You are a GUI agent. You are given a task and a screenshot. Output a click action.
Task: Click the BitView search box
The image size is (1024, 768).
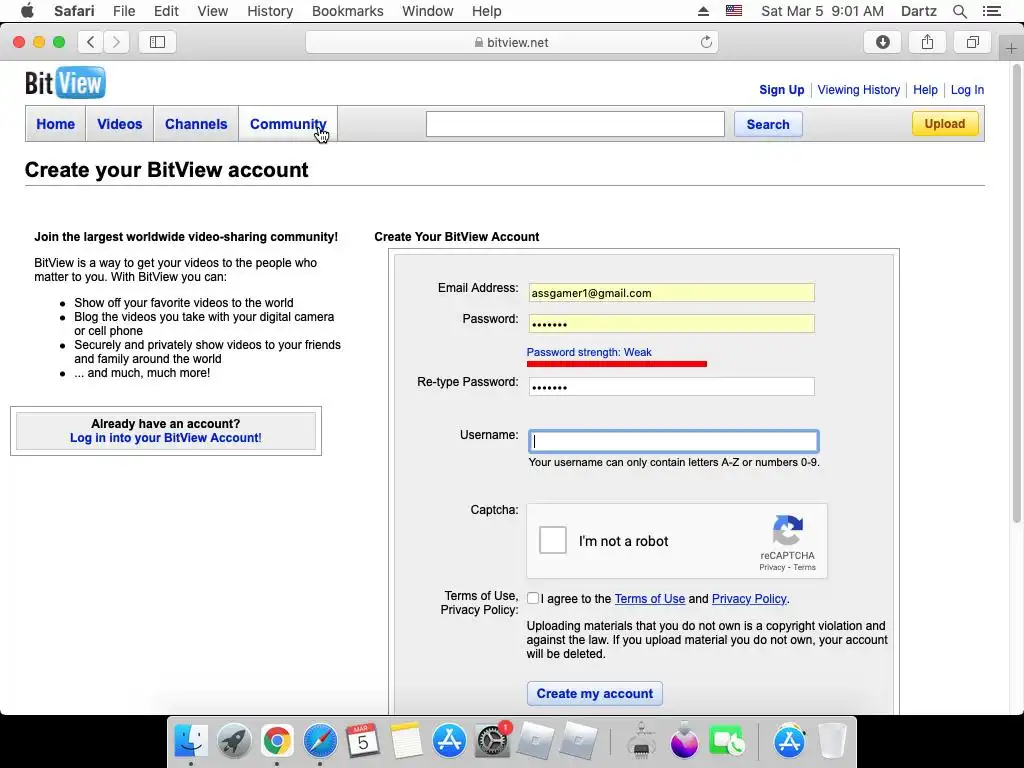point(575,124)
